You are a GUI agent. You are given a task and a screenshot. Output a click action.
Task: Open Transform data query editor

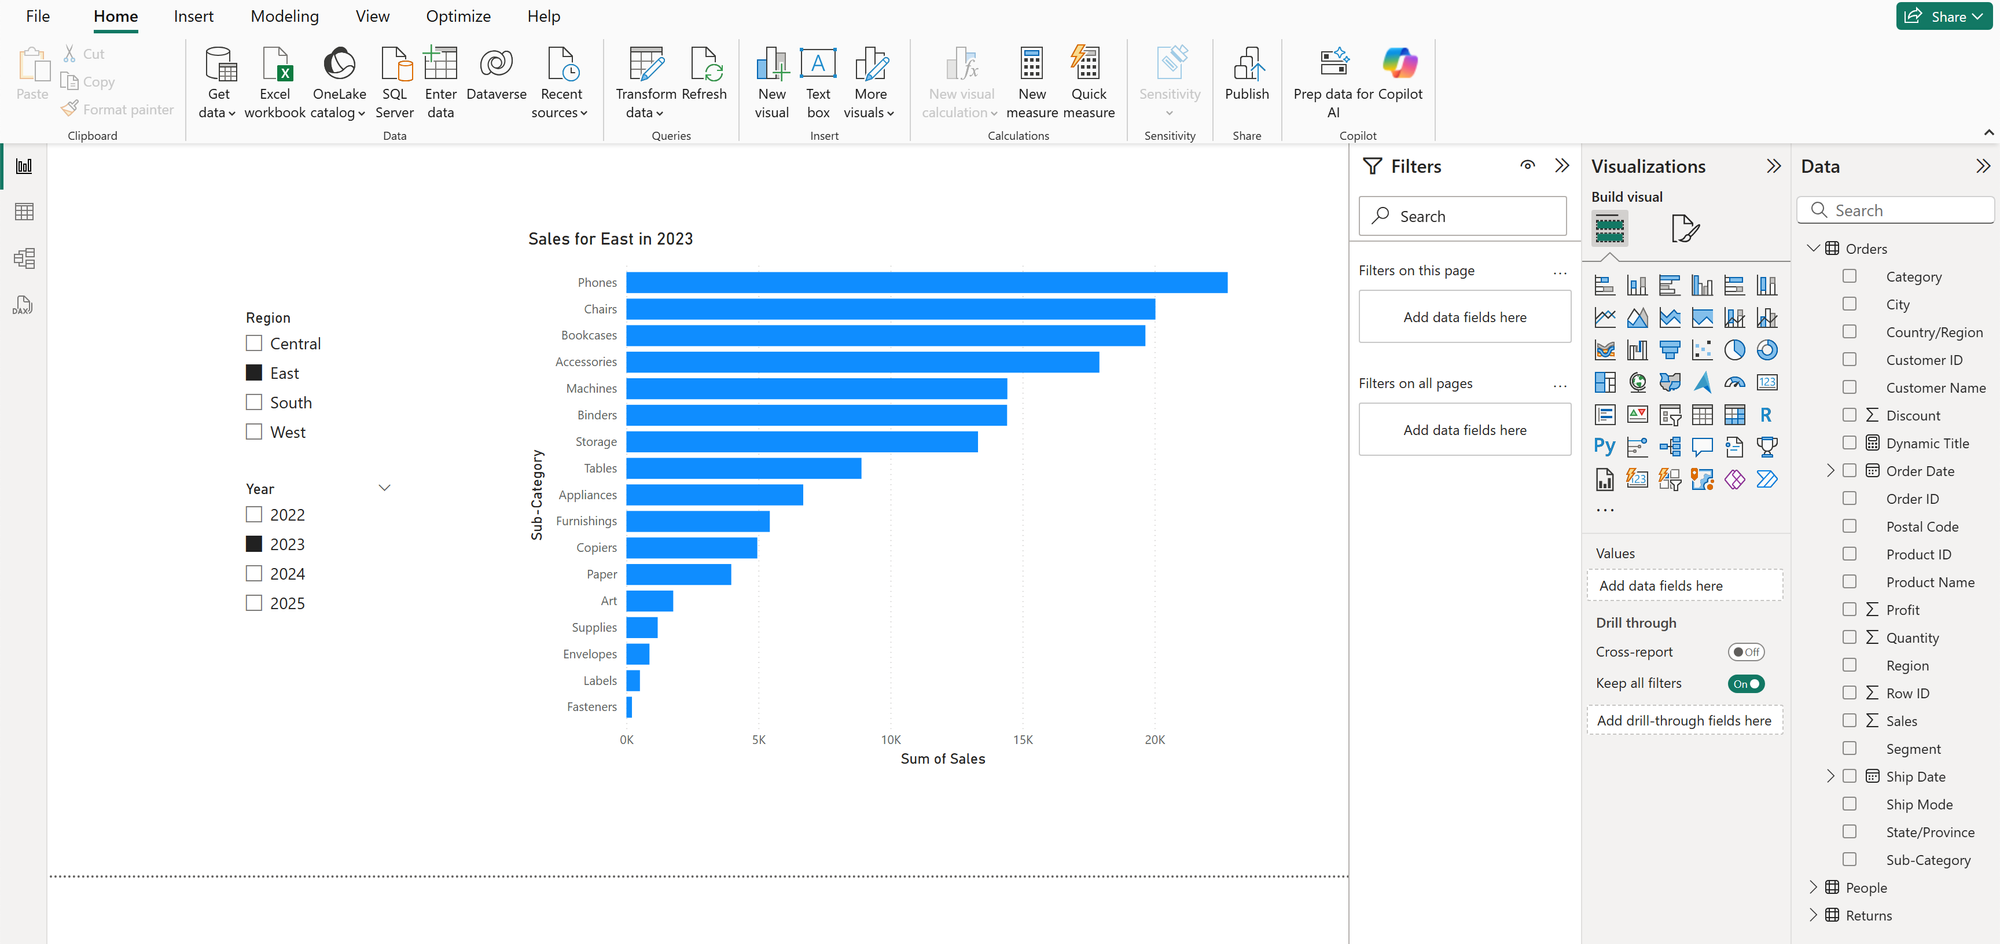[x=645, y=66]
